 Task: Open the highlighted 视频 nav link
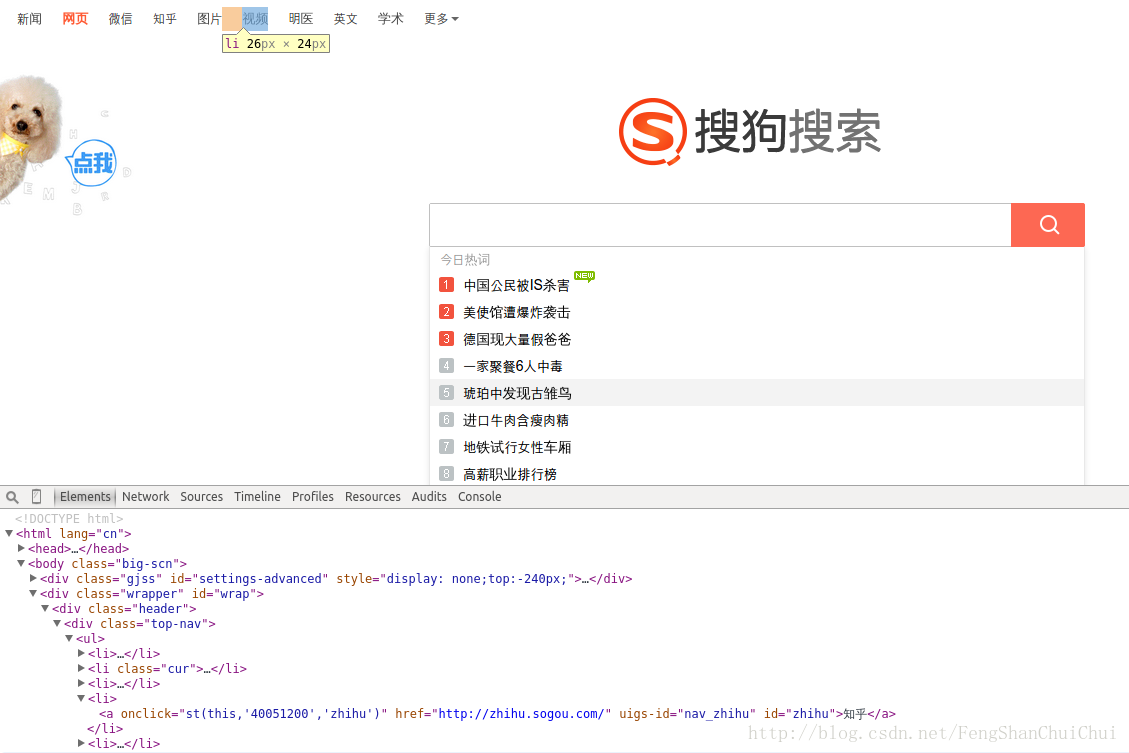(255, 19)
